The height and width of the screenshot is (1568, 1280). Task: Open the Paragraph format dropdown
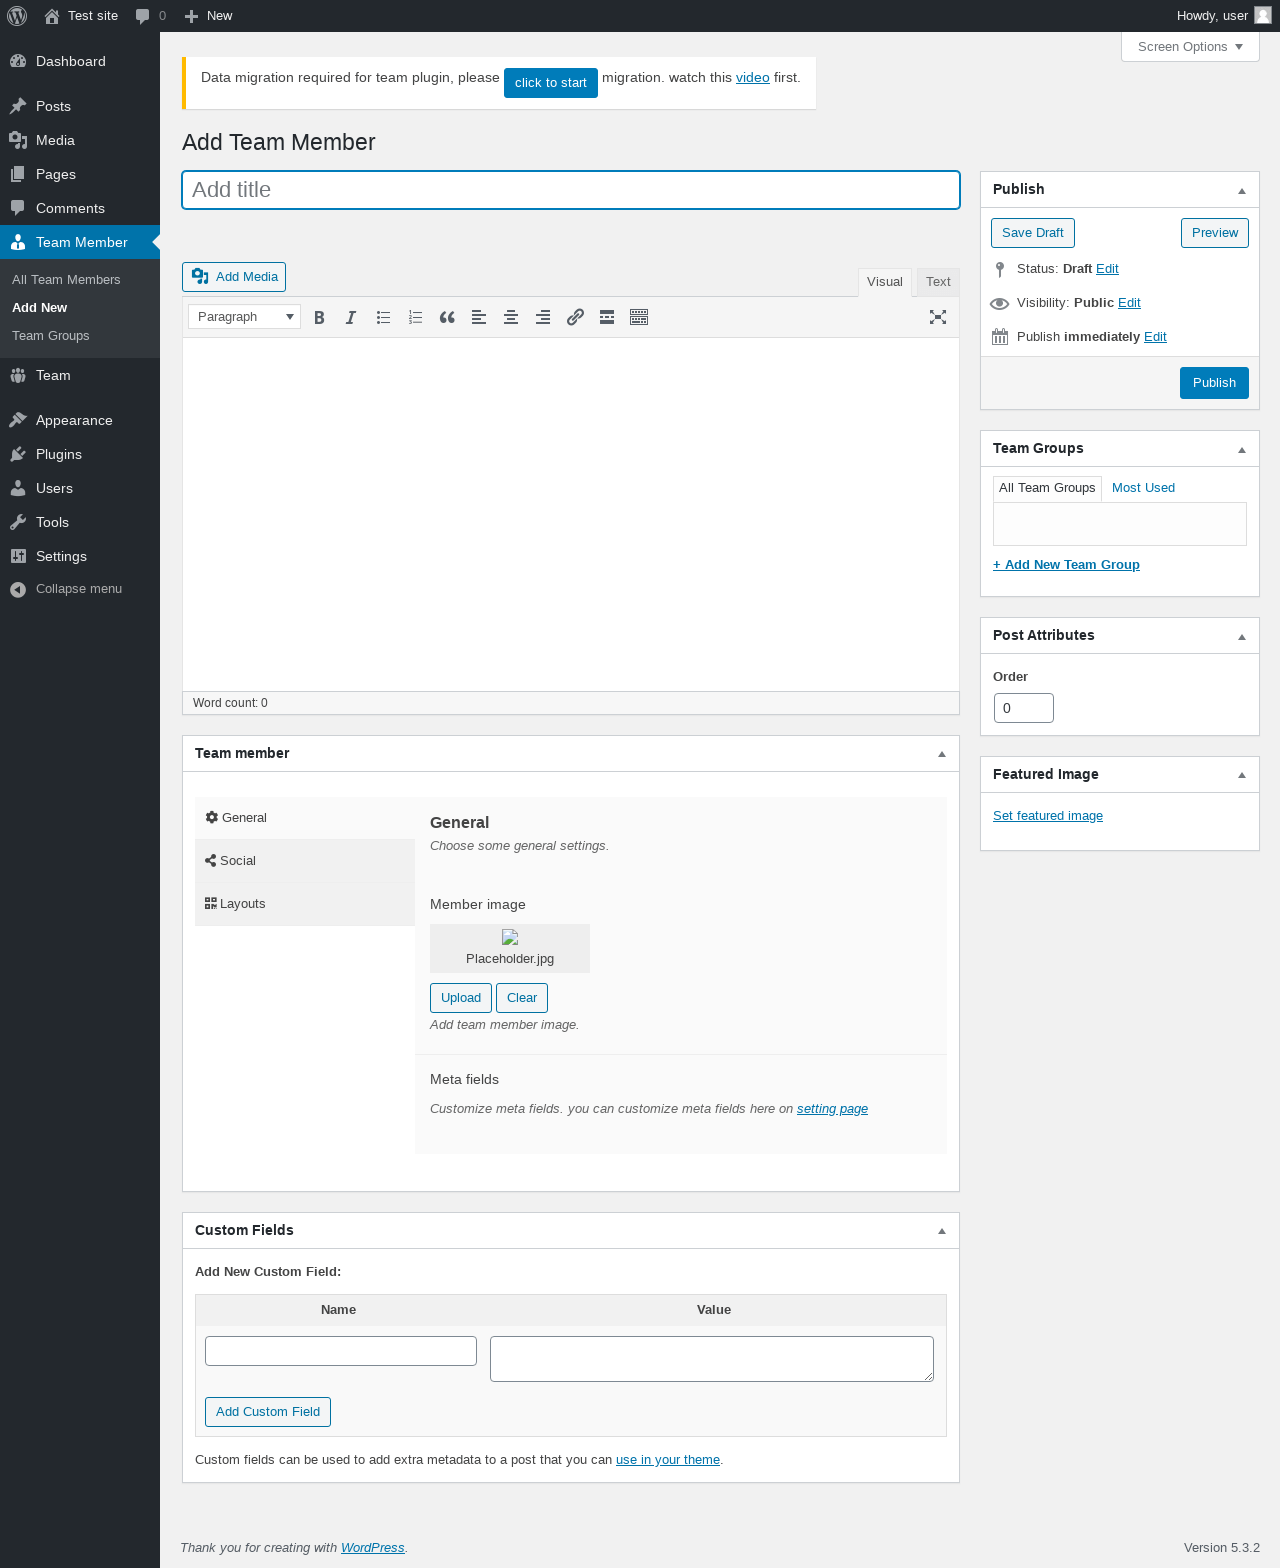pos(244,317)
